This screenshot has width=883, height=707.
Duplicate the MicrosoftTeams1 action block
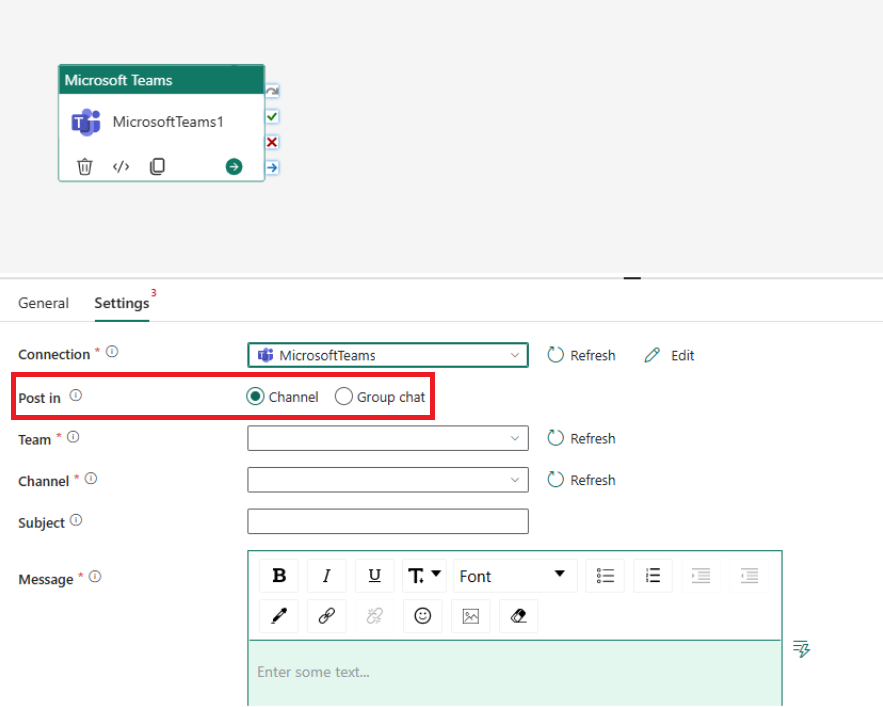coord(157,166)
